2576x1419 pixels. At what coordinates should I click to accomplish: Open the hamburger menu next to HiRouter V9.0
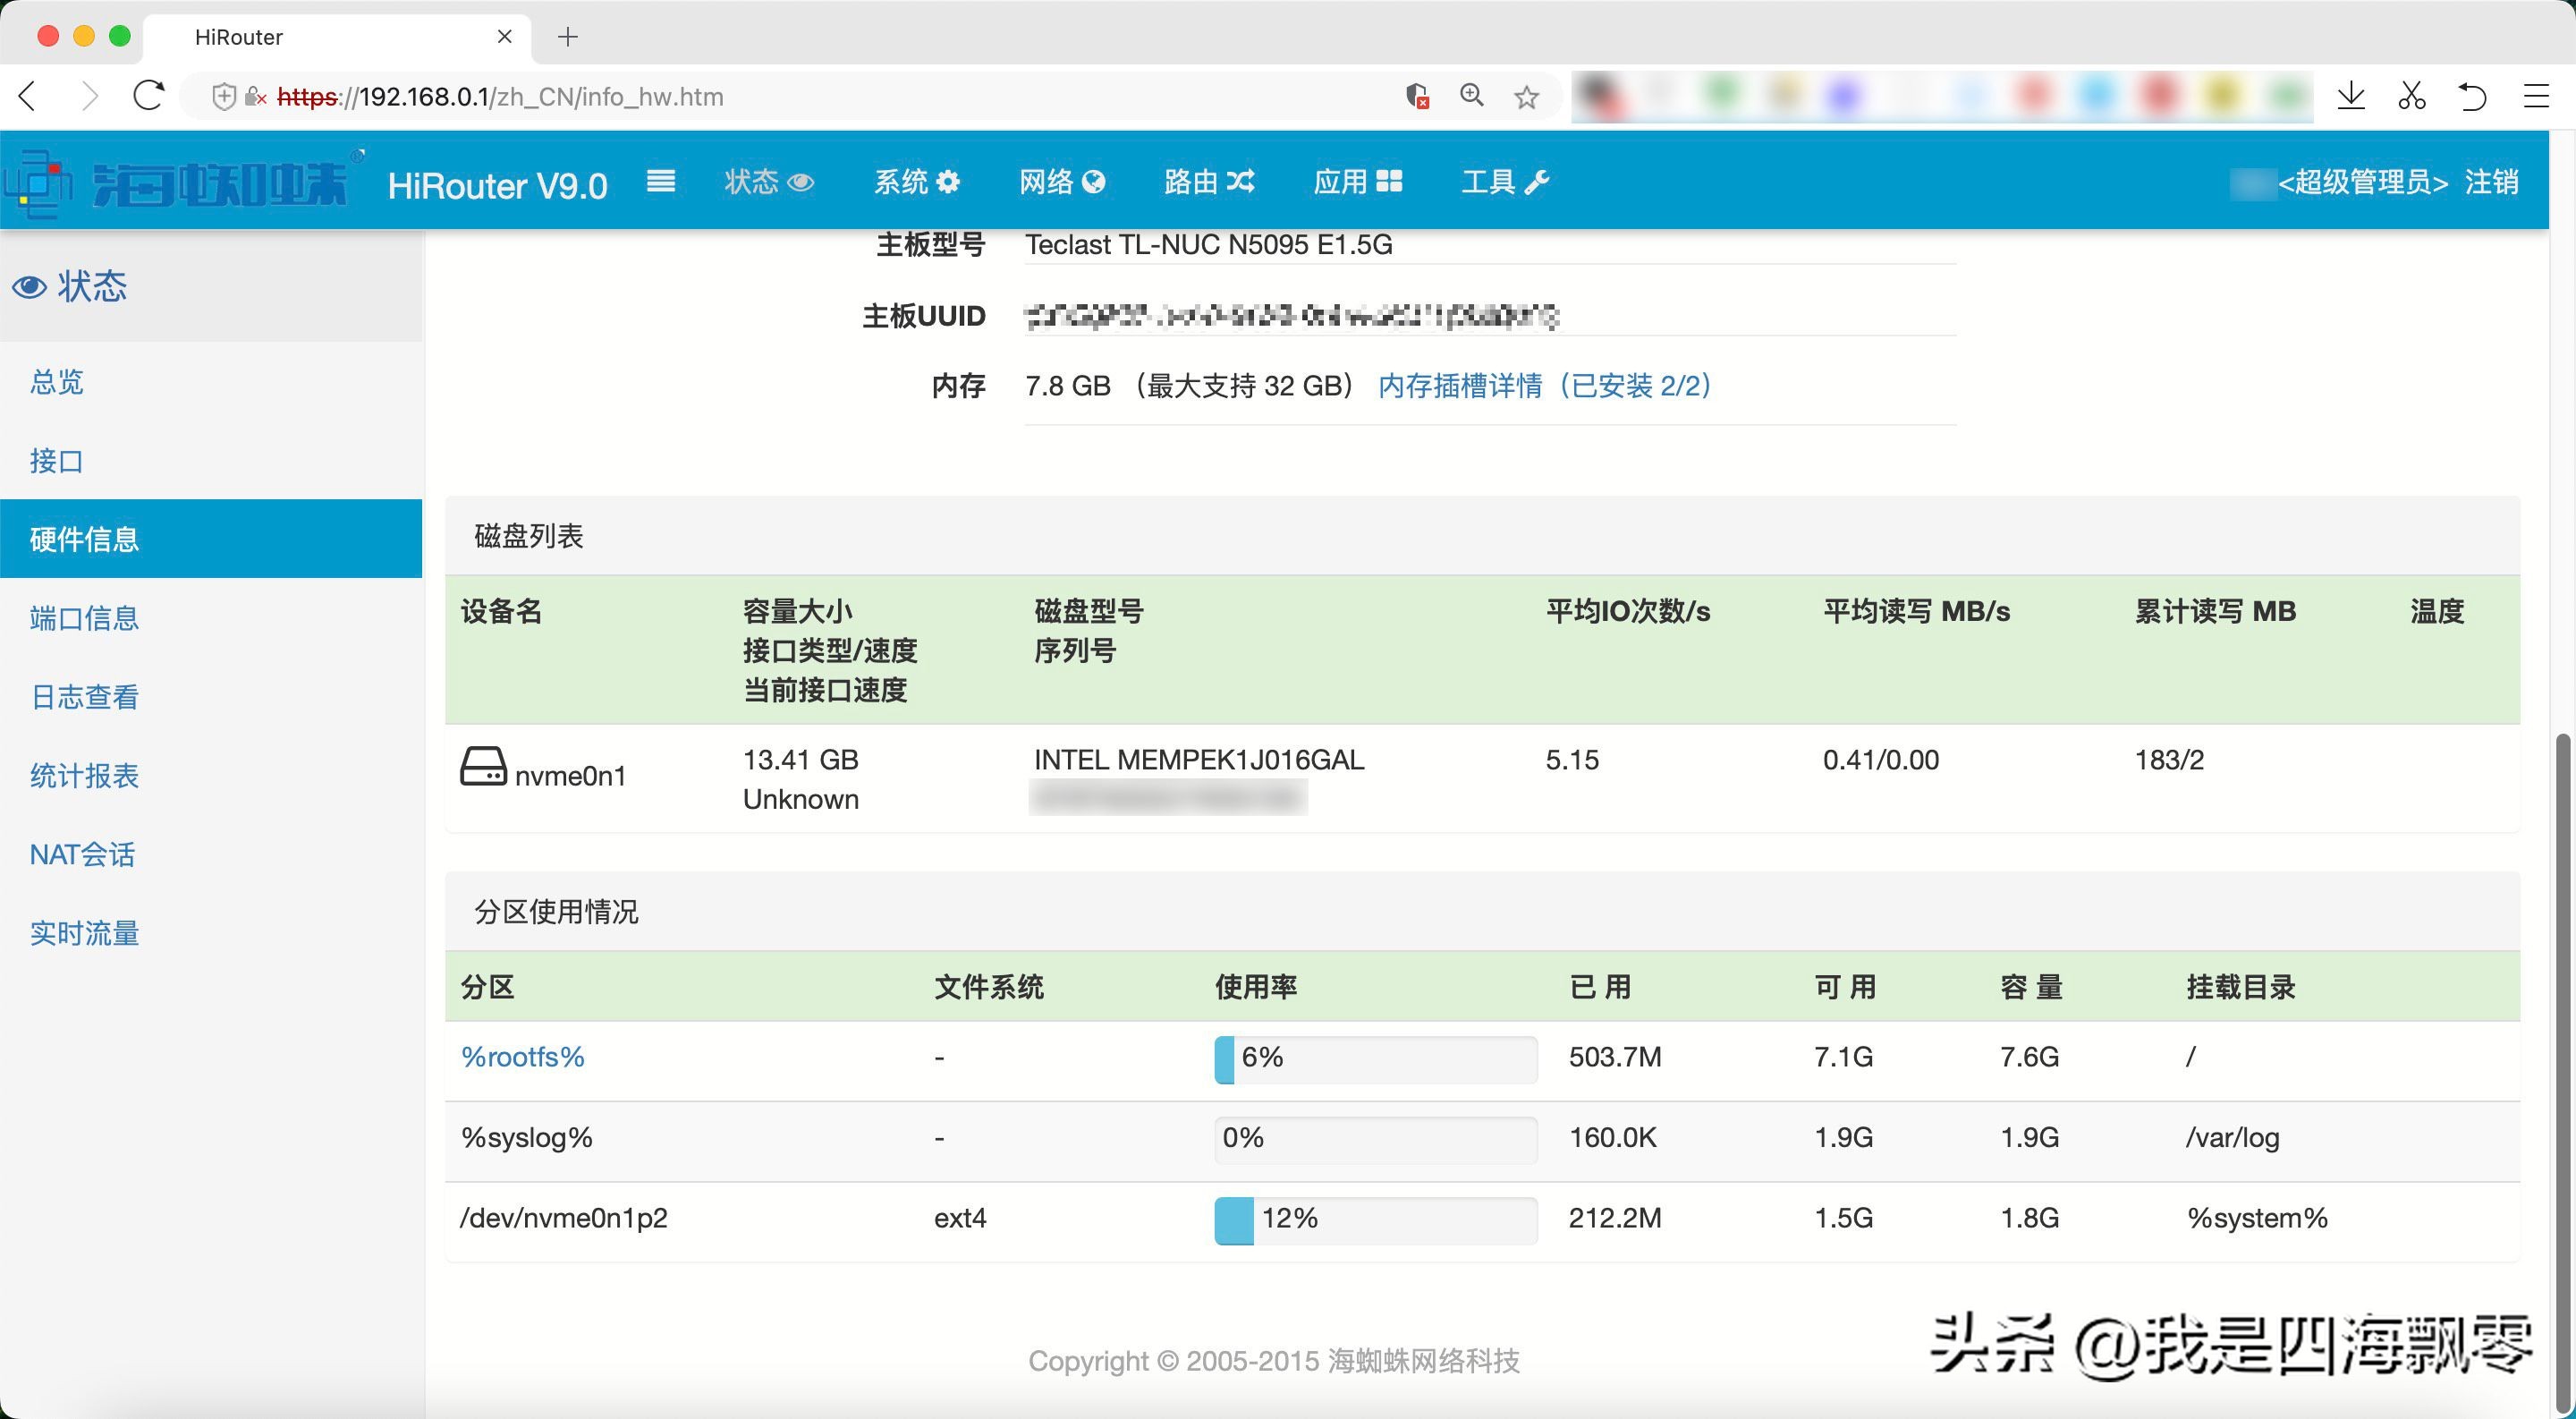pyautogui.click(x=660, y=181)
